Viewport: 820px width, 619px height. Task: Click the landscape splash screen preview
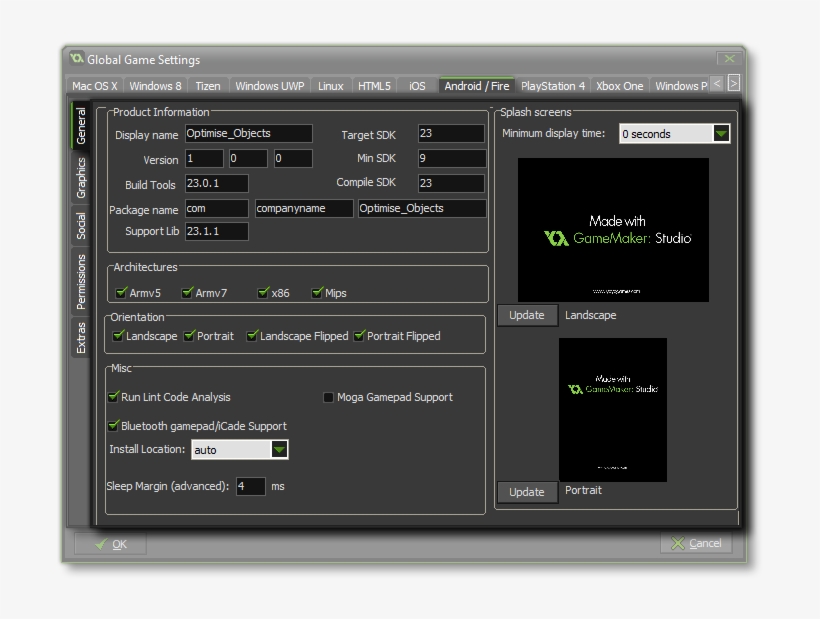pyautogui.click(x=613, y=230)
